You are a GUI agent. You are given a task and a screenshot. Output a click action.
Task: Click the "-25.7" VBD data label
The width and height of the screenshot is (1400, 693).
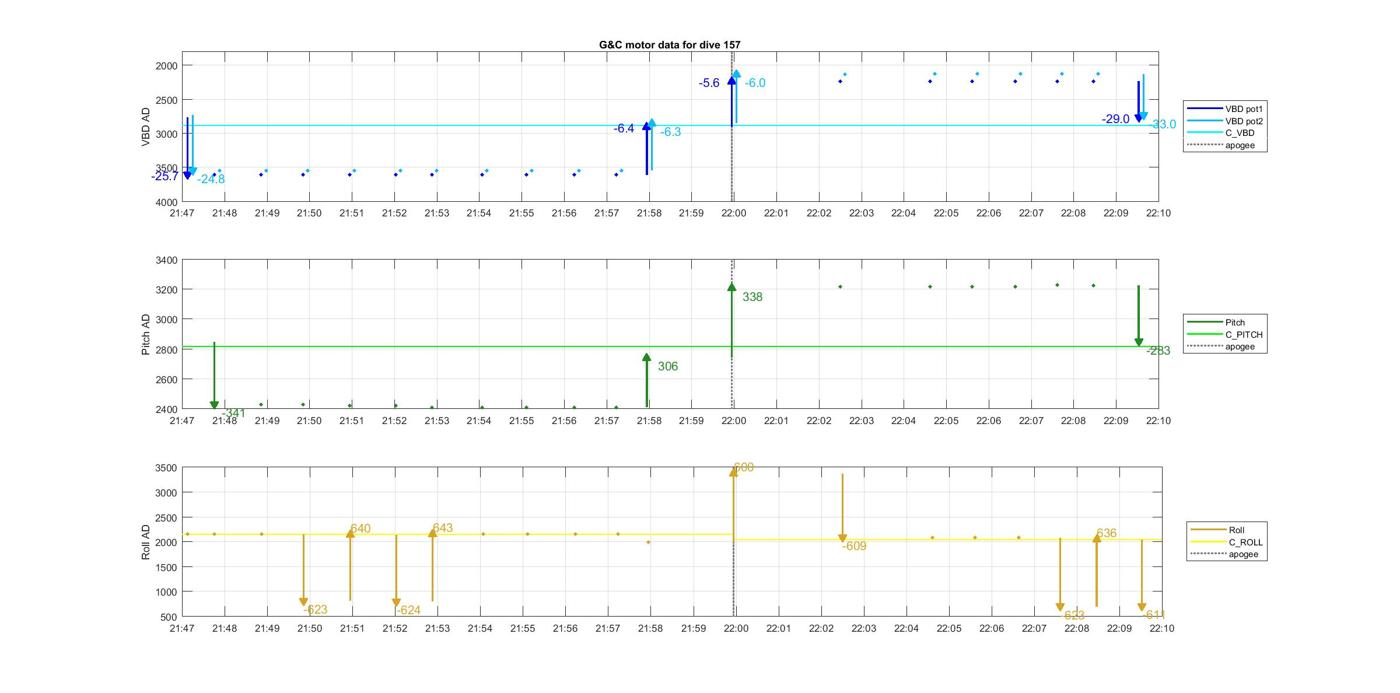pos(165,176)
